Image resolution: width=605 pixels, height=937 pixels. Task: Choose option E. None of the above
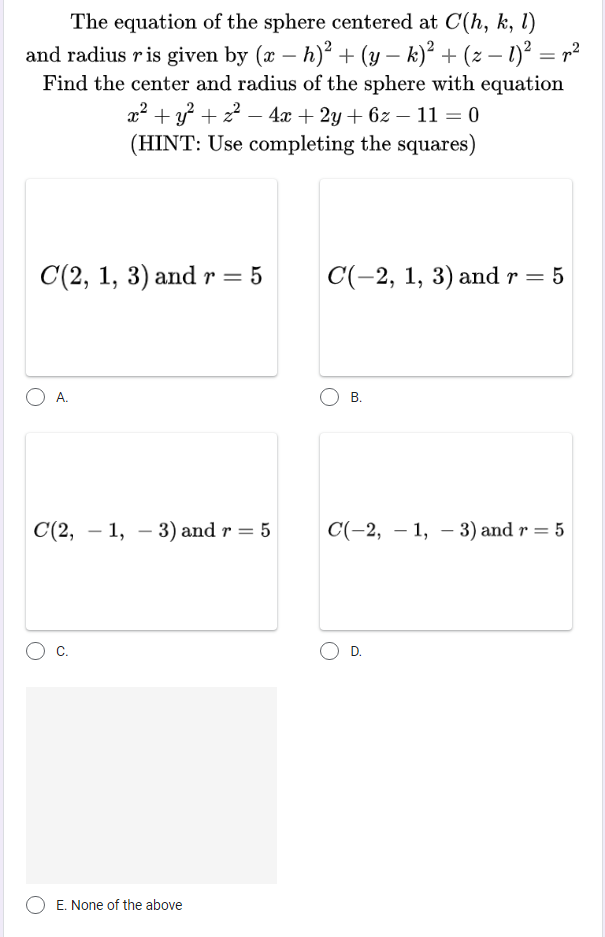[35, 905]
